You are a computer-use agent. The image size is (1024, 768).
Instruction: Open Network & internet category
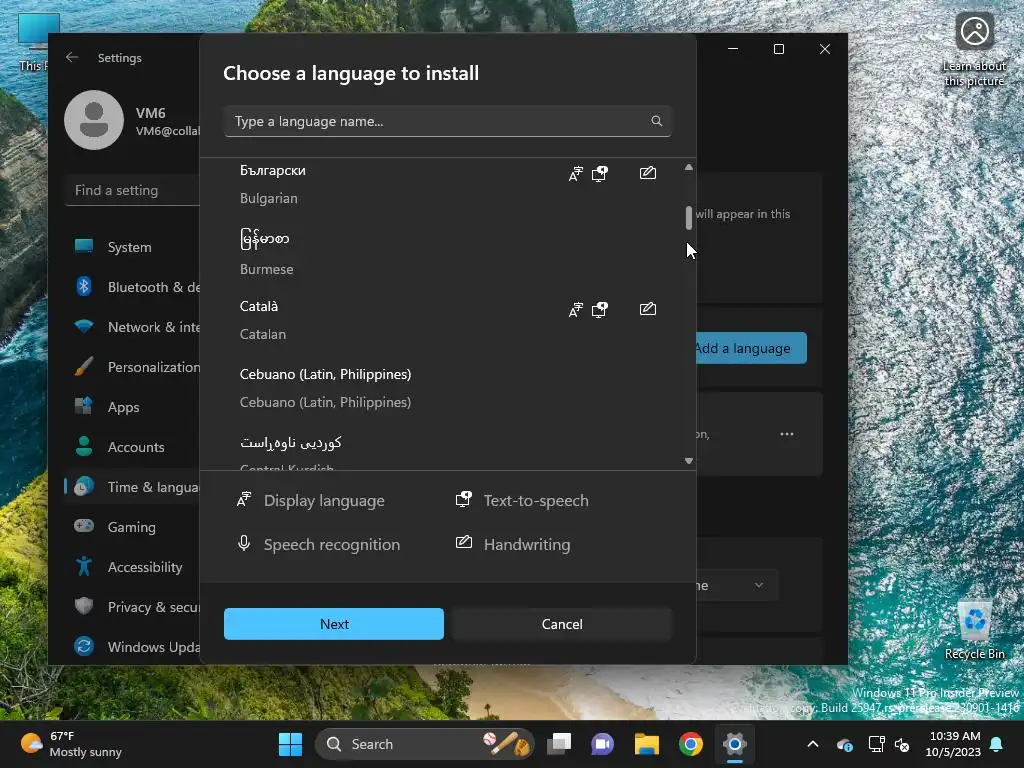[132, 327]
